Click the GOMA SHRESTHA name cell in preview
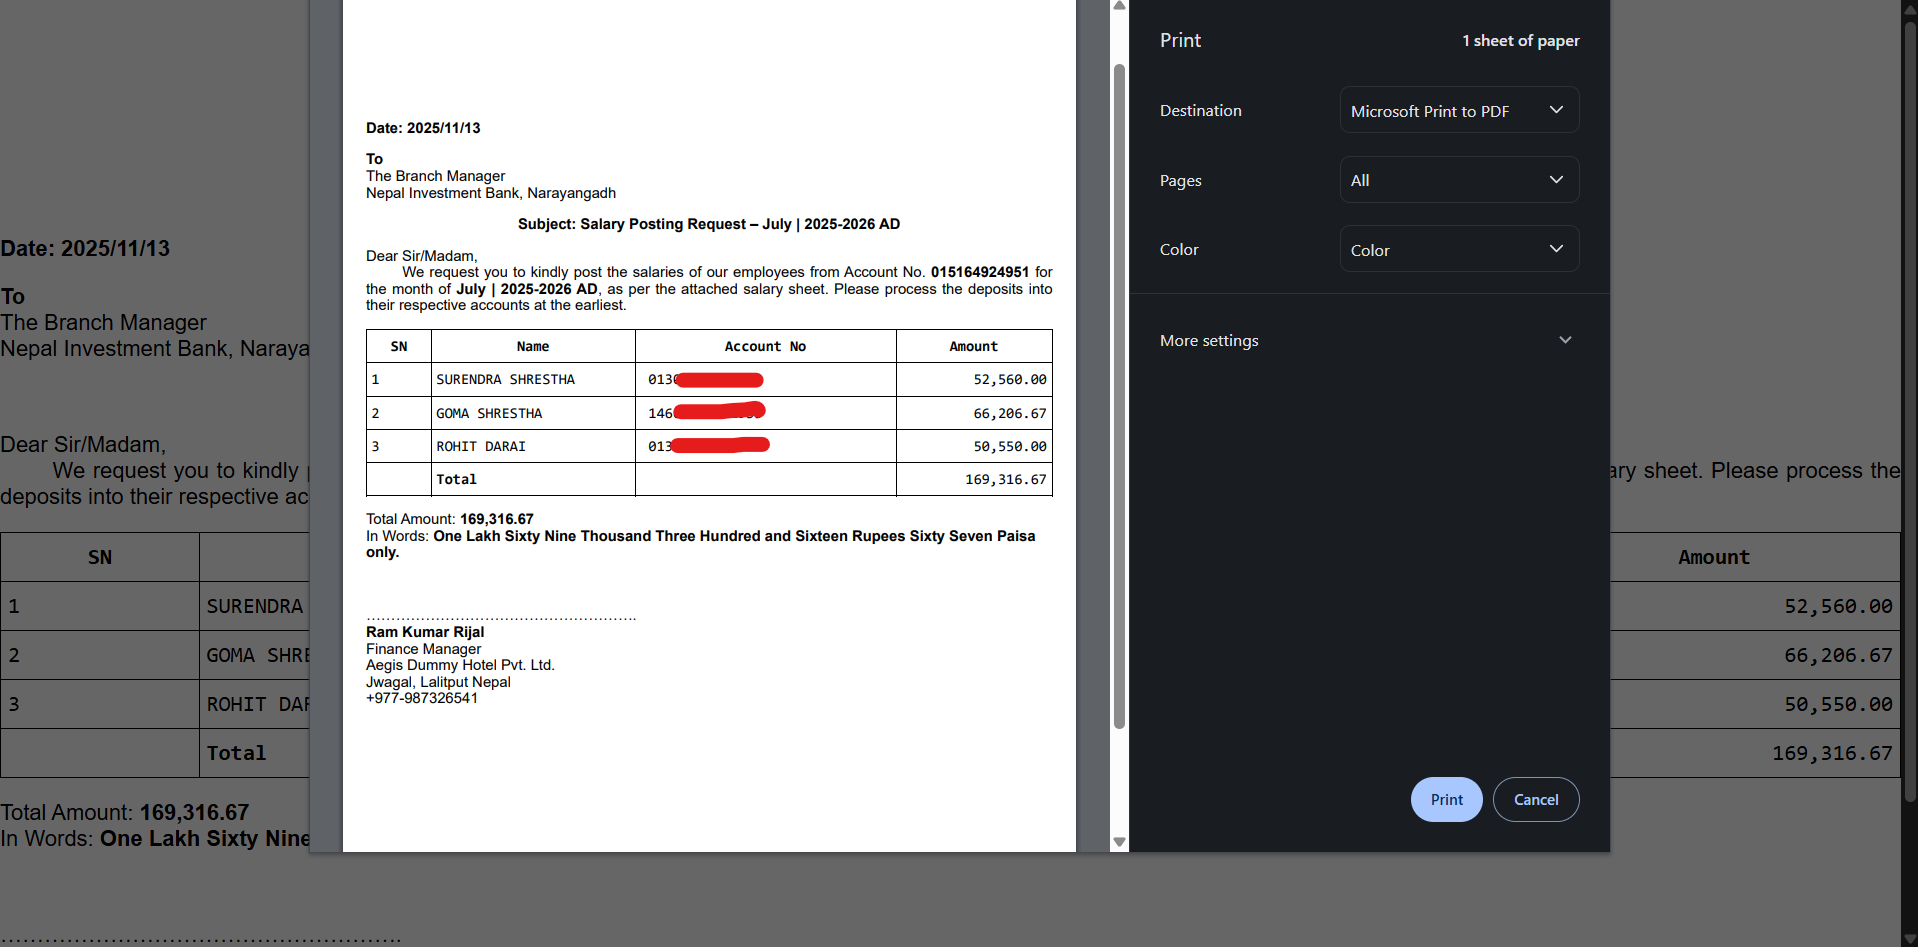 coord(489,414)
